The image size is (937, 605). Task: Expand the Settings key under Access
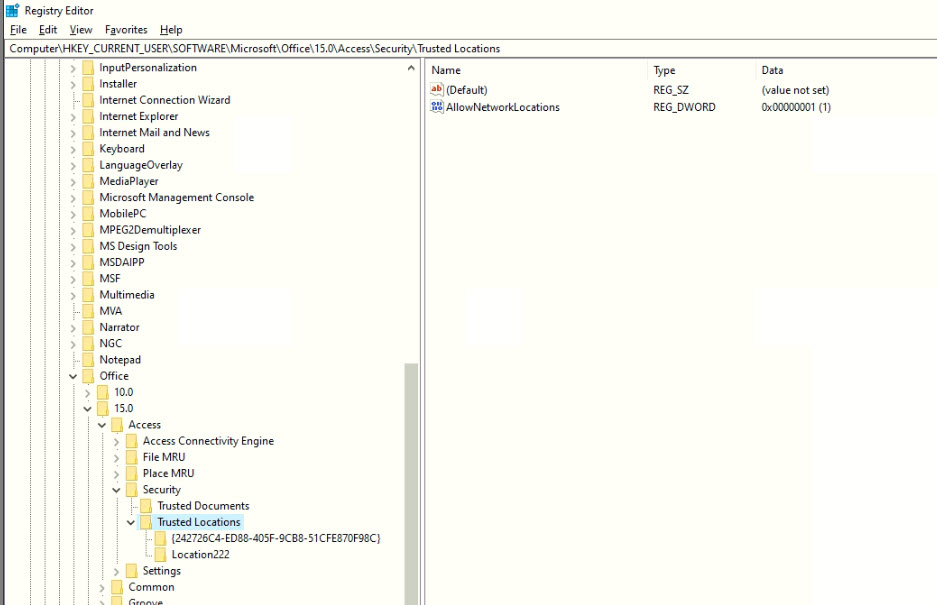click(x=117, y=571)
